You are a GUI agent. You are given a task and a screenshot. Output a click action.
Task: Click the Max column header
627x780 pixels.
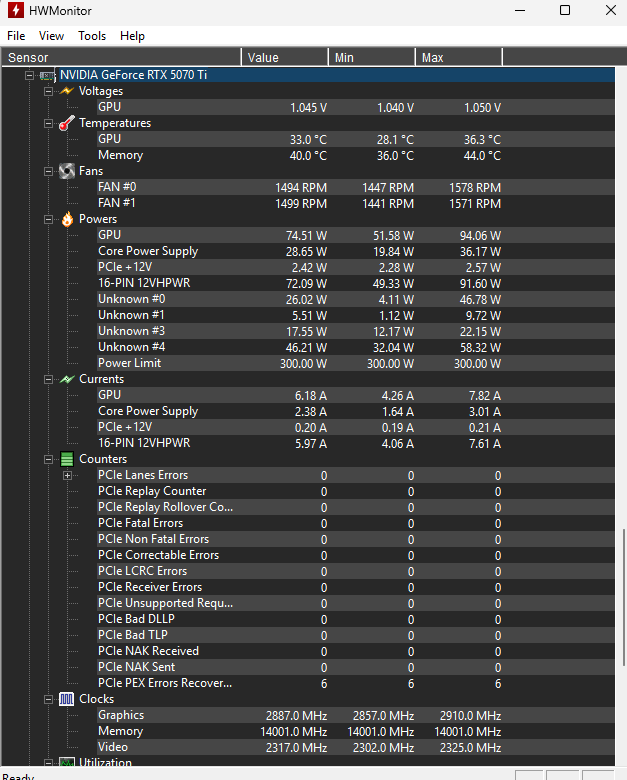459,57
